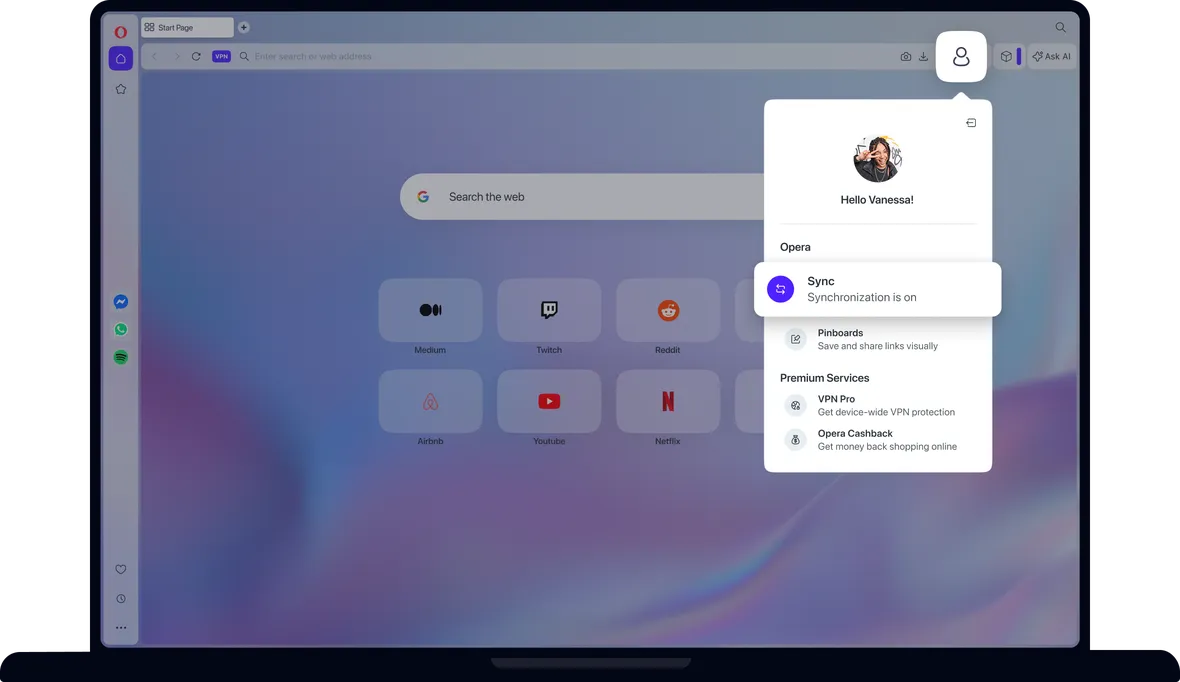Toggle the VPN badge in address bar
1180x682 pixels.
click(221, 56)
